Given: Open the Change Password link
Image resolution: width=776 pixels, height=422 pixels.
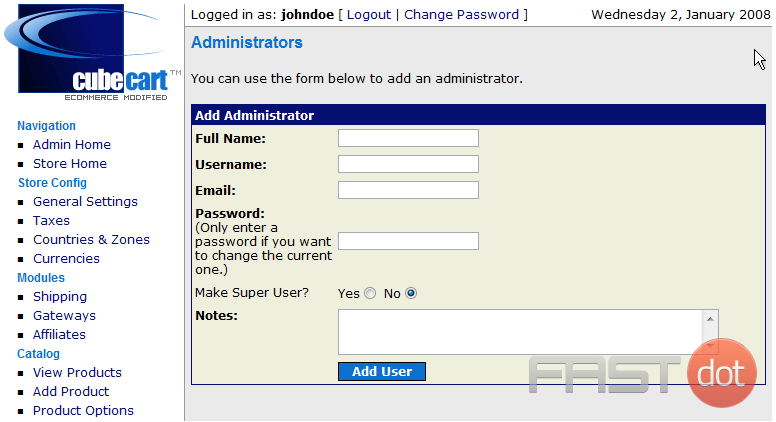Looking at the screenshot, I should 461,15.
